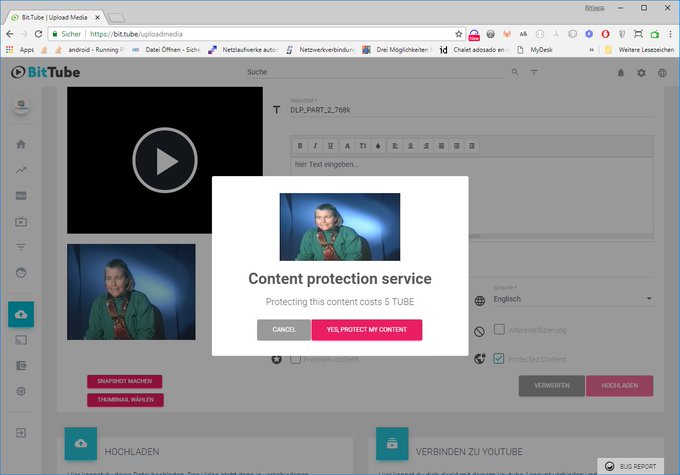Open the wallet icon in sidebar
Viewport: 680px width, 475px height.
pos(21,366)
